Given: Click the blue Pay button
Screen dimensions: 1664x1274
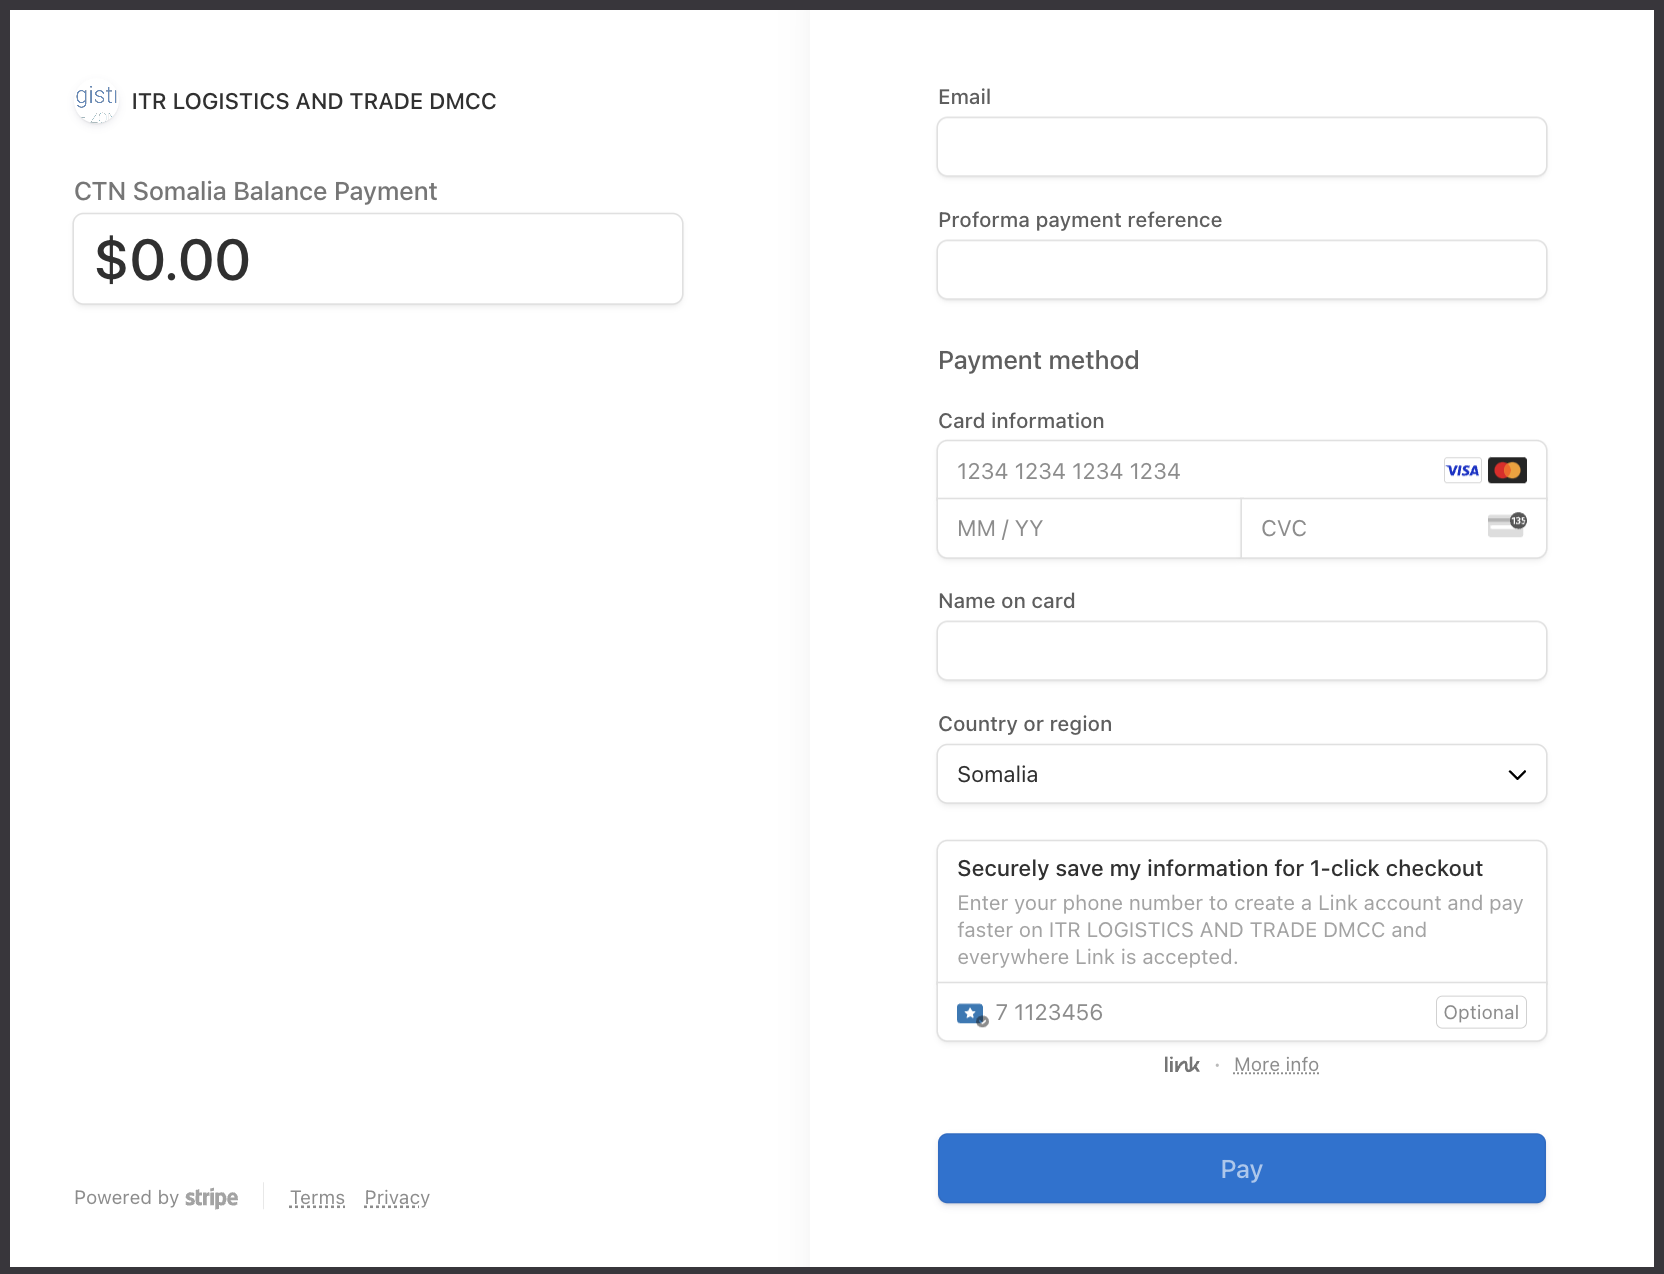Looking at the screenshot, I should 1241,1168.
